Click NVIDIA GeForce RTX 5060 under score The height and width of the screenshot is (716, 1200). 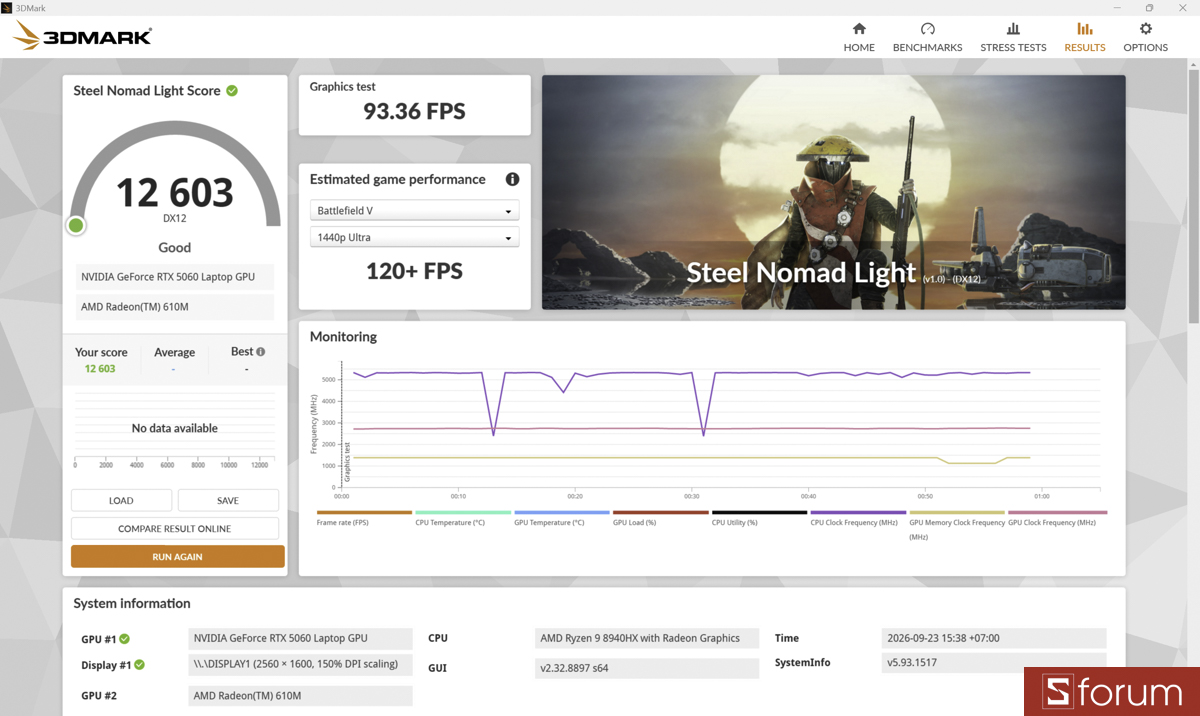175,277
